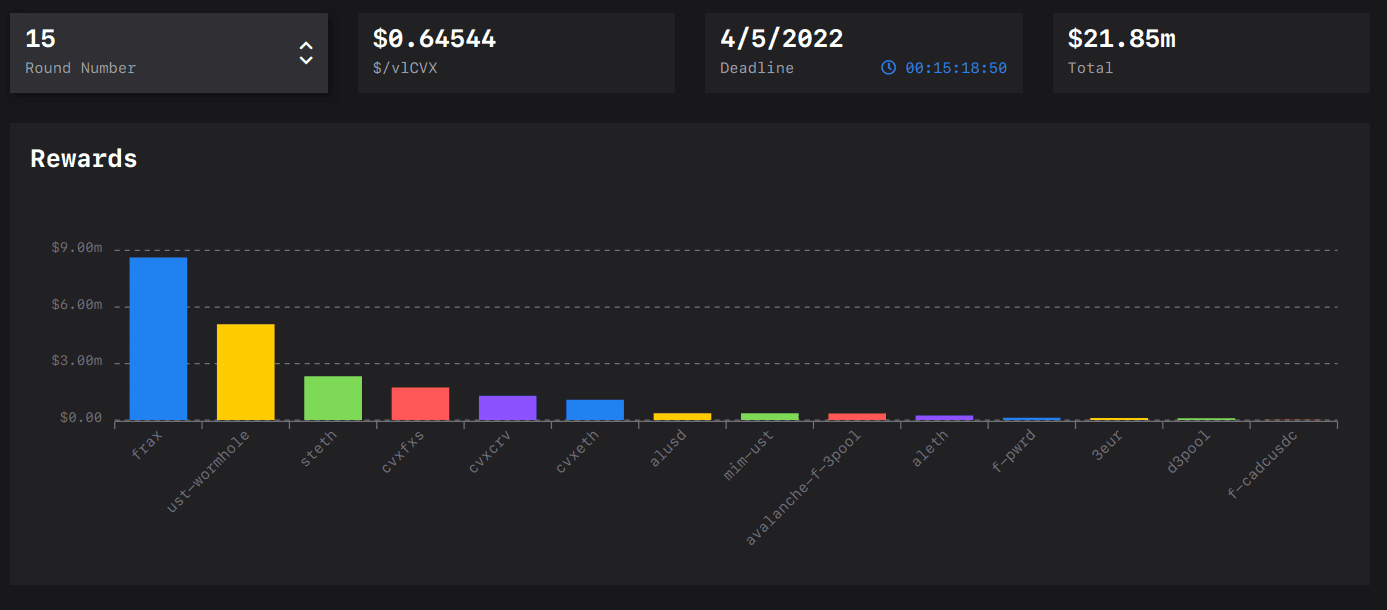Click the Rewards chart heading

click(84, 159)
